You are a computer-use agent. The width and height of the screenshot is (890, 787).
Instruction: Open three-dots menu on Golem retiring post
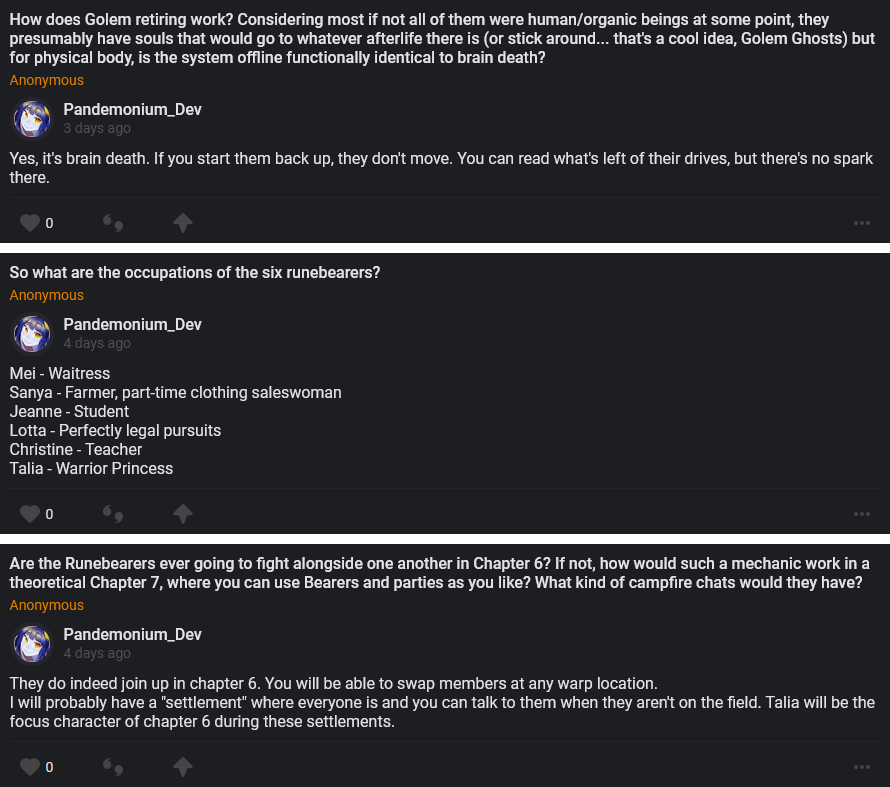point(862,223)
